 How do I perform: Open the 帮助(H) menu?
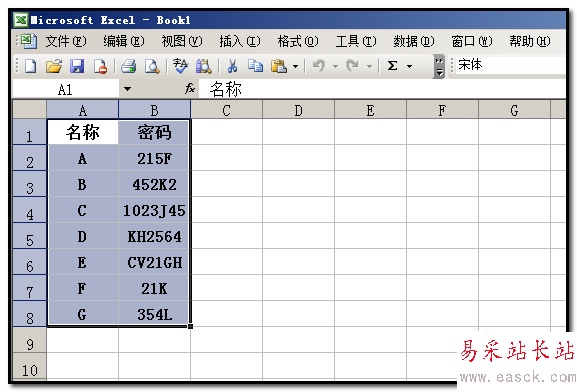point(530,41)
